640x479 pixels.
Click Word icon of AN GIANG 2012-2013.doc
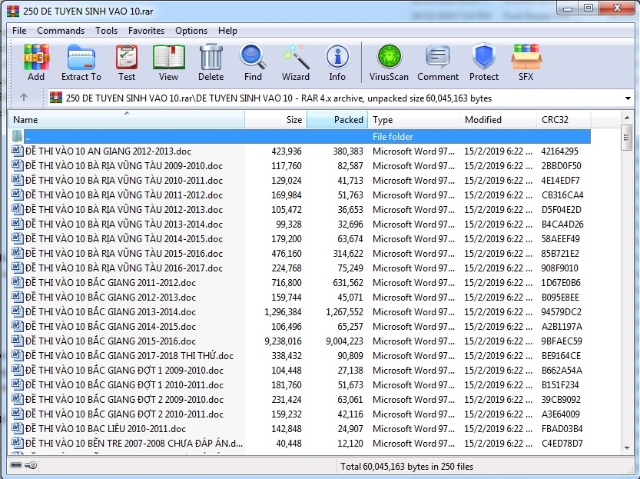pos(17,151)
